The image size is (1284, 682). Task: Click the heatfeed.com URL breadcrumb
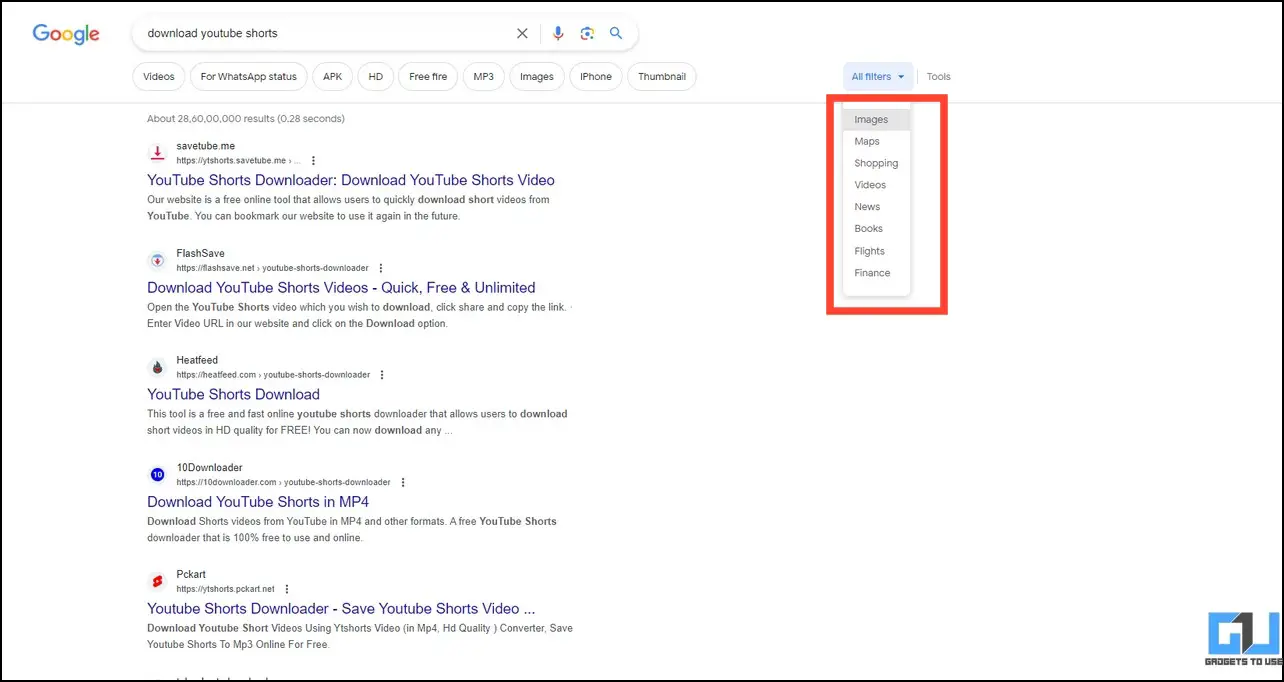point(273,375)
